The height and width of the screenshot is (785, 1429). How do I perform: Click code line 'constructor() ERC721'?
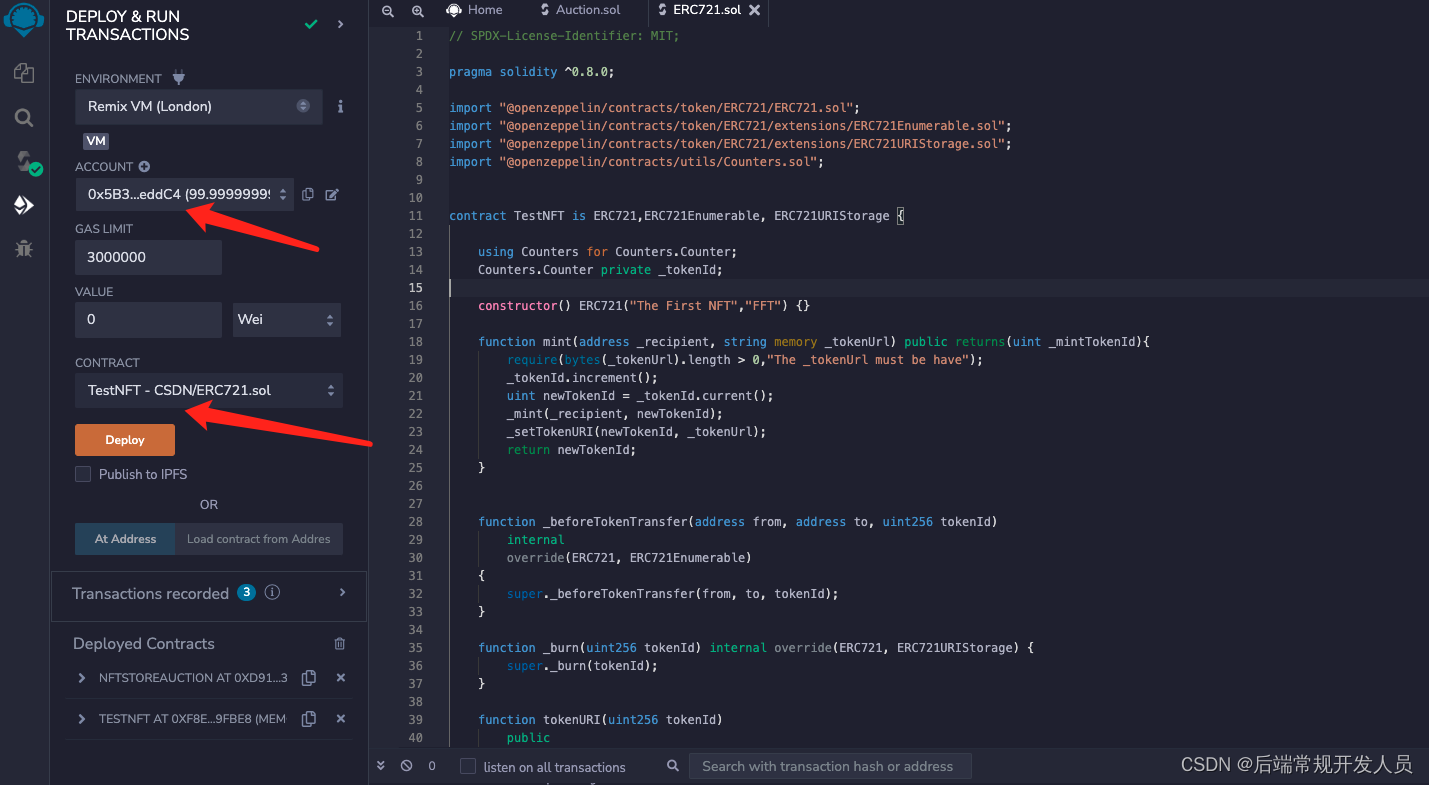pos(644,306)
